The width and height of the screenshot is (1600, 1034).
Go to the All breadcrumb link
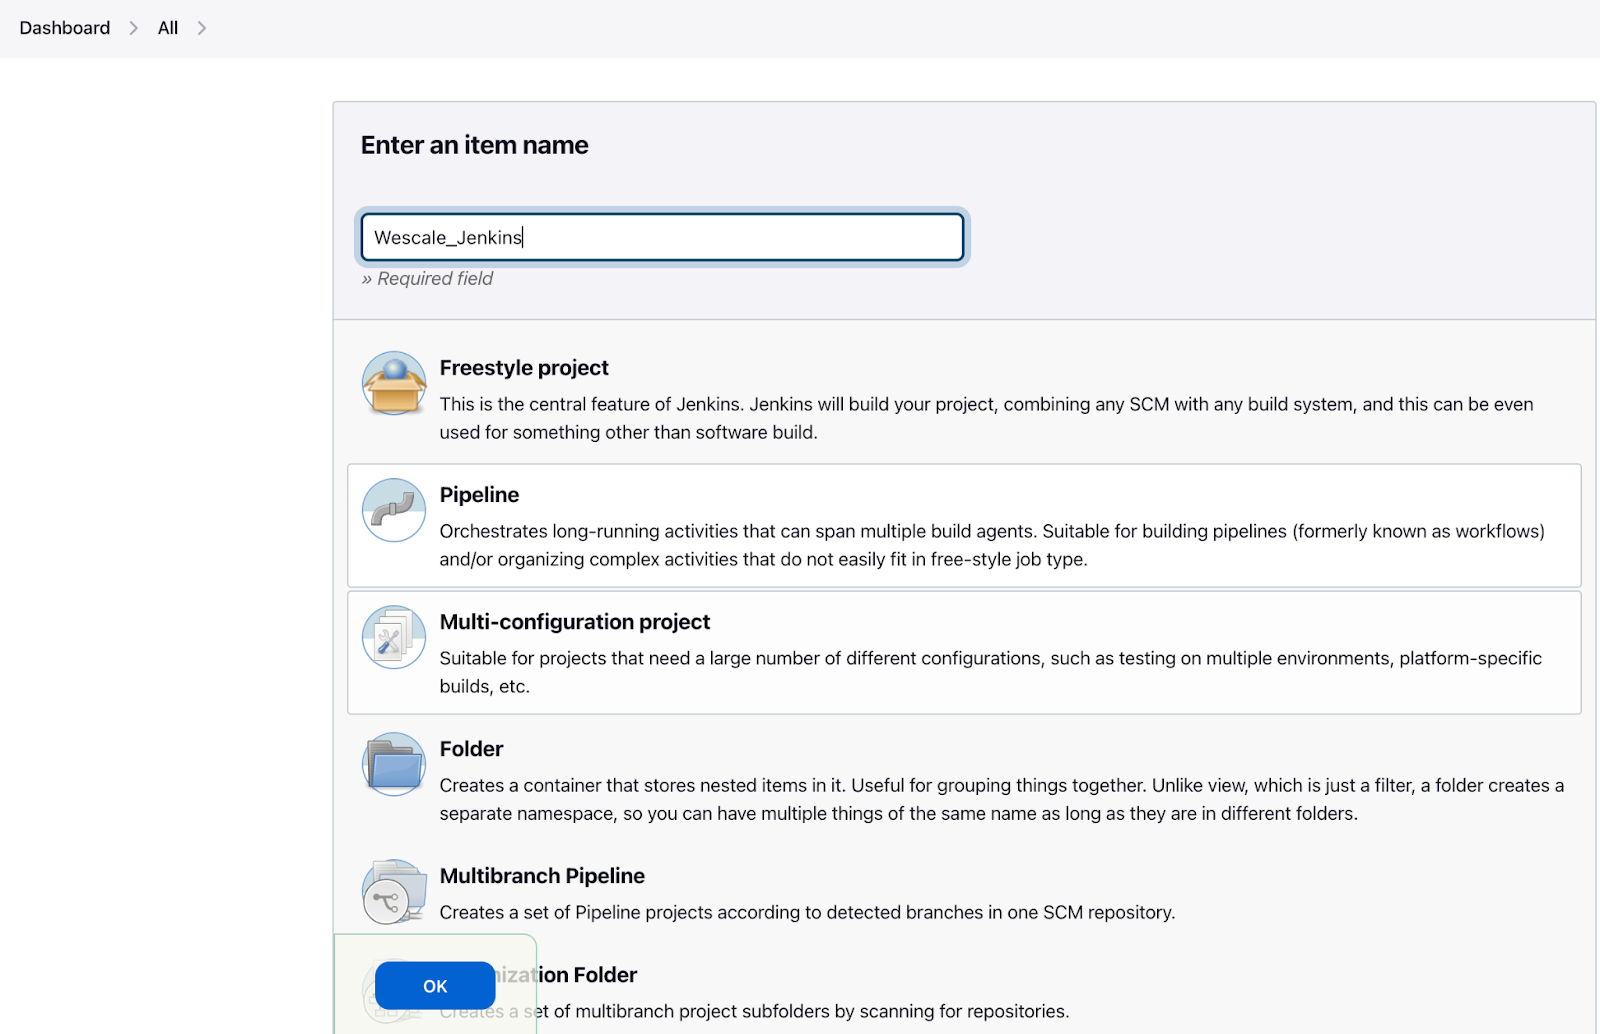[x=168, y=28]
